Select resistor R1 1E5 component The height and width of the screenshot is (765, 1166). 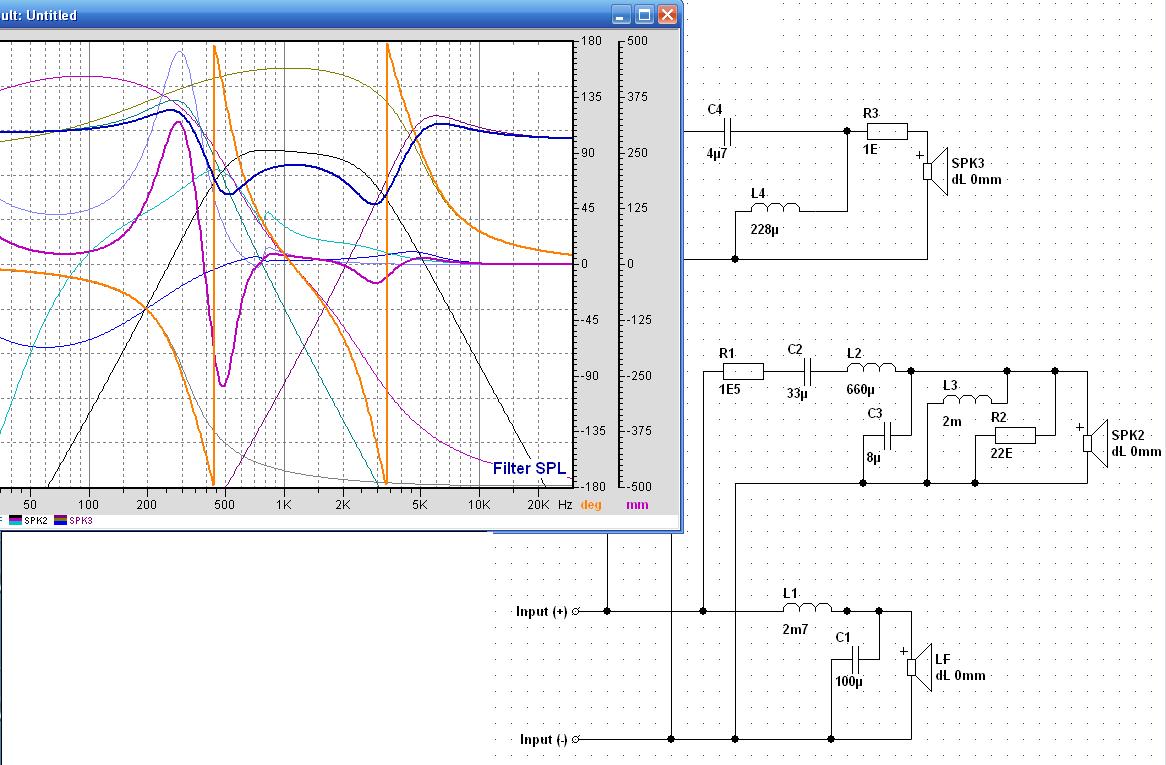(743, 371)
